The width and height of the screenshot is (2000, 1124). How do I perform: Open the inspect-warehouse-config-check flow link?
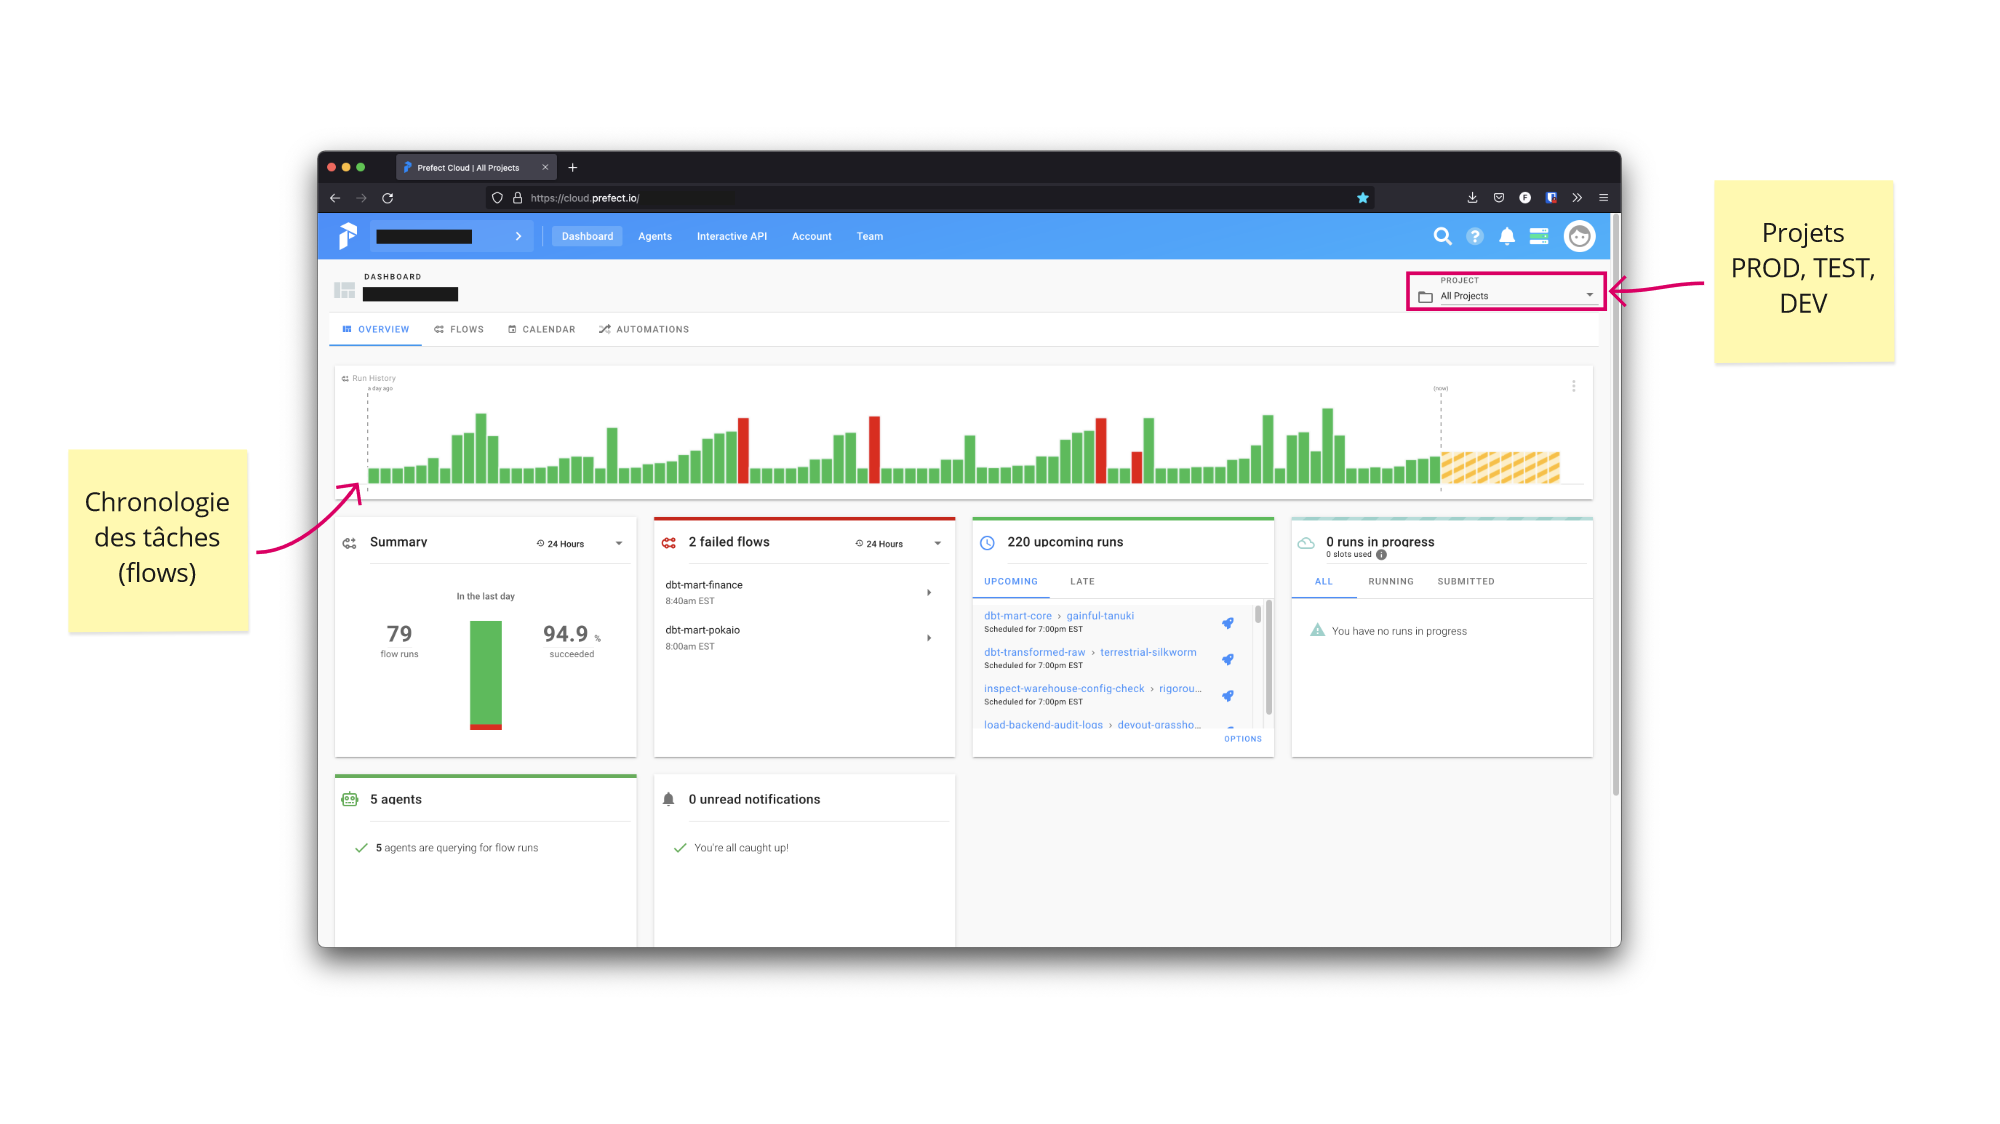coord(1064,689)
